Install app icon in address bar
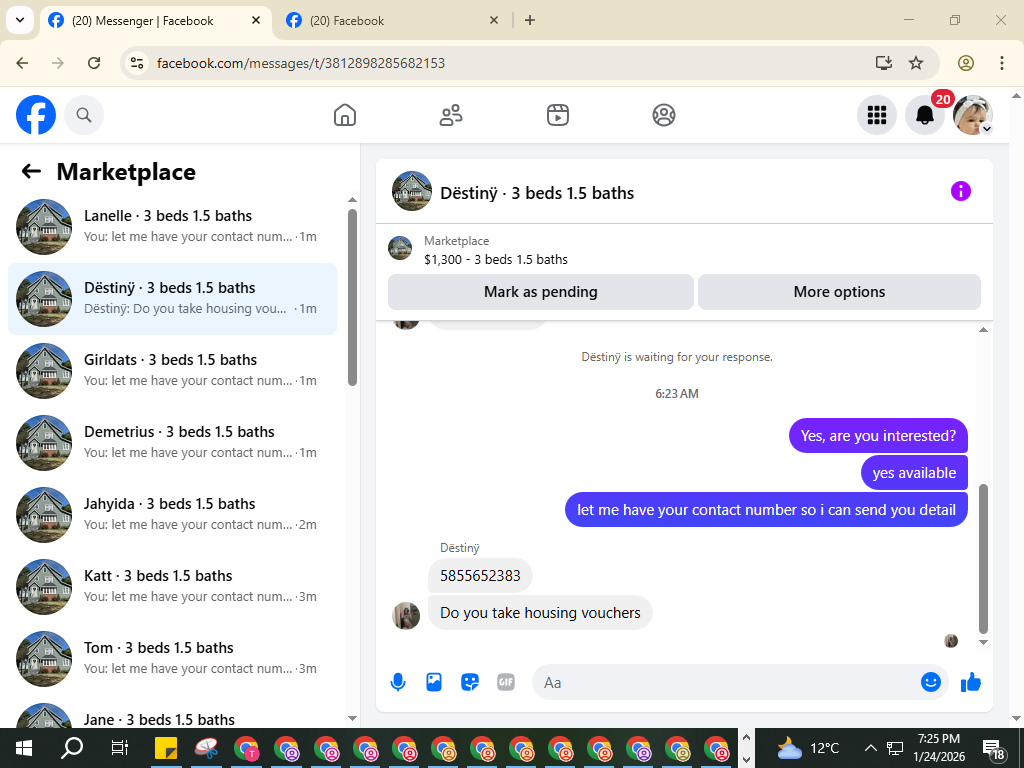1024x768 pixels. point(883,63)
